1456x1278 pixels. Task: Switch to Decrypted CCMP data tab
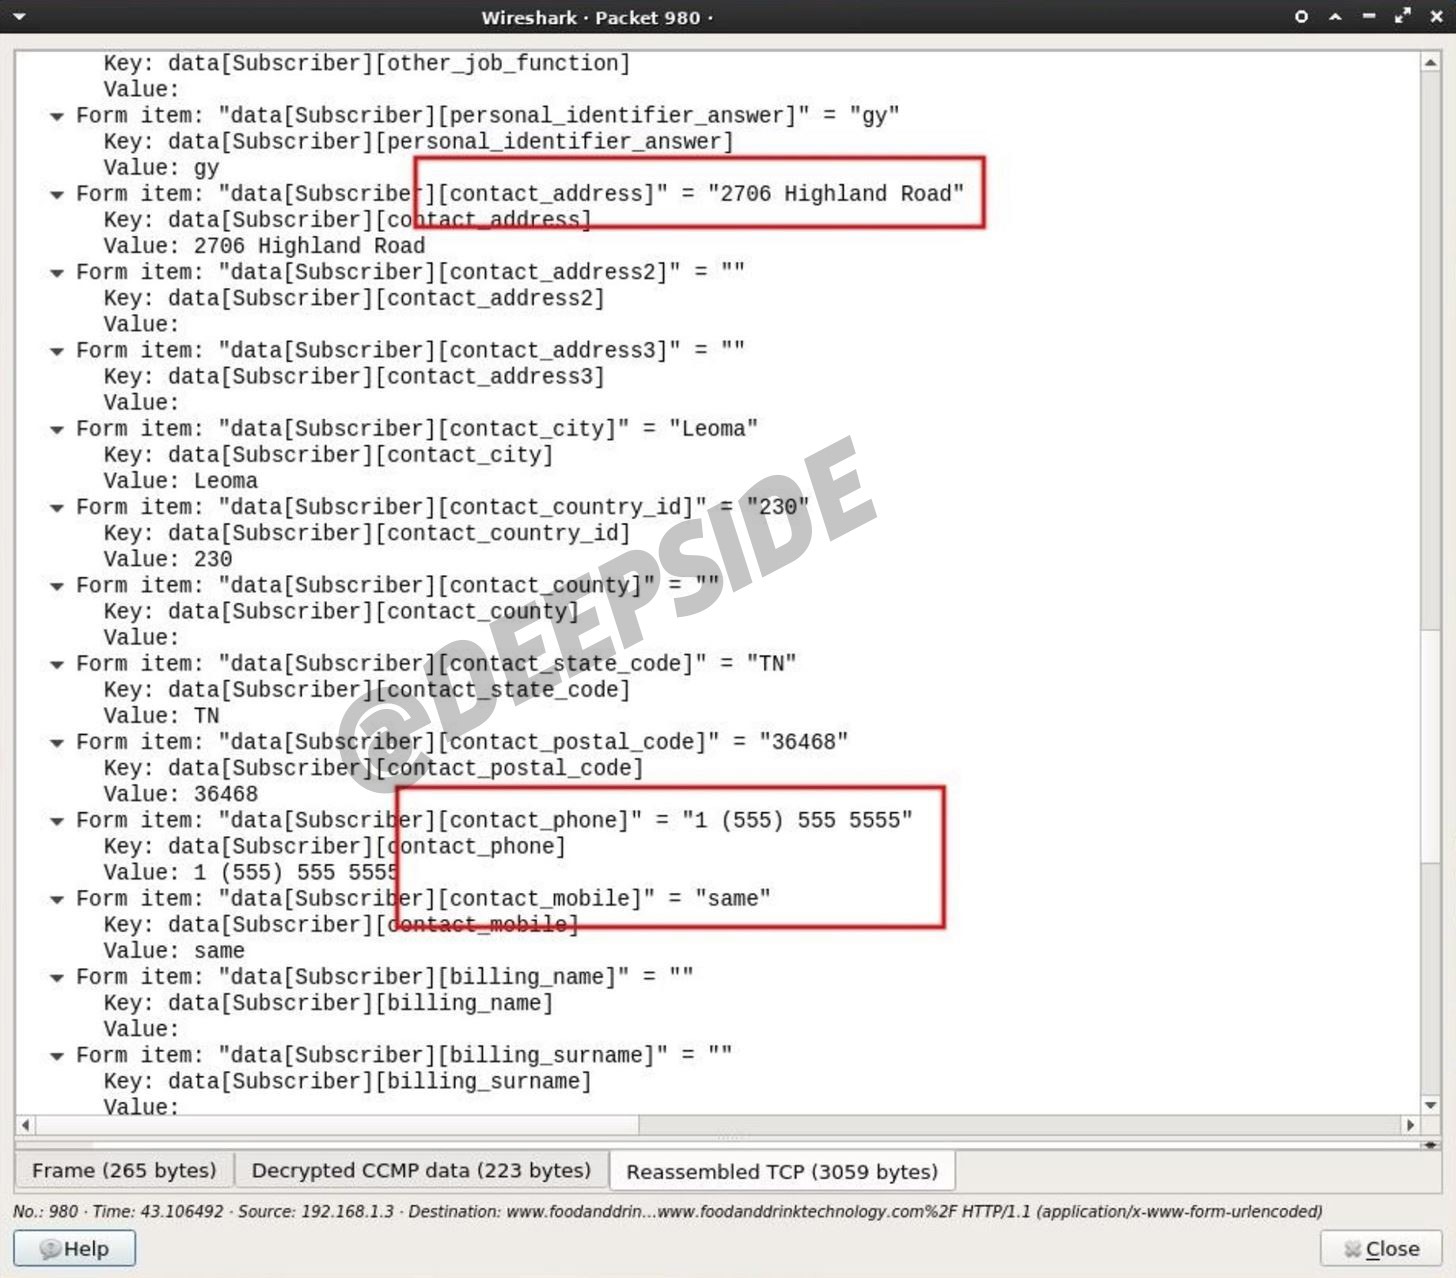(421, 1170)
